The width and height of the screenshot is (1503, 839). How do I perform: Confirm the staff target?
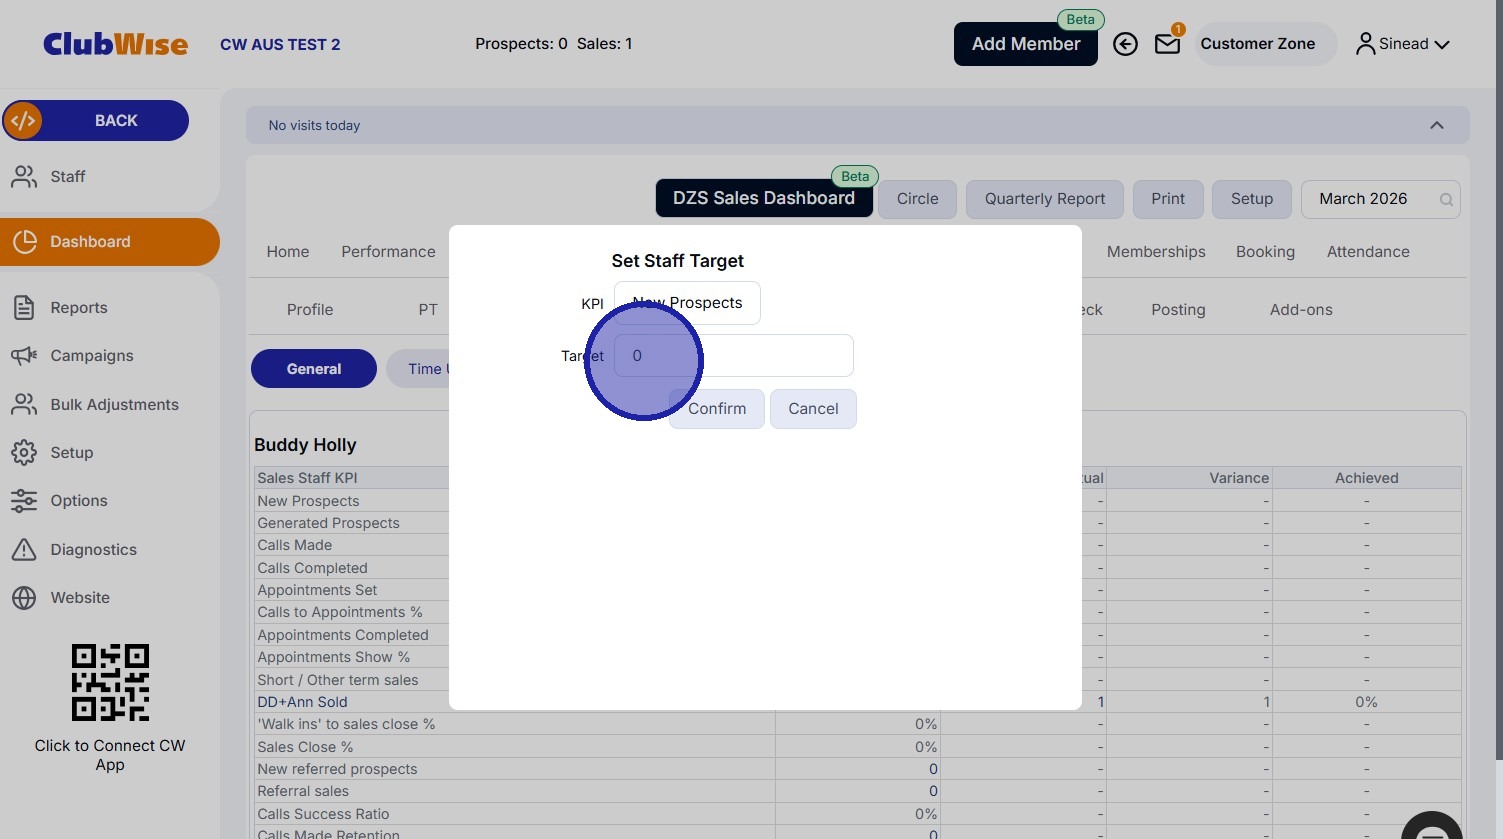click(717, 409)
